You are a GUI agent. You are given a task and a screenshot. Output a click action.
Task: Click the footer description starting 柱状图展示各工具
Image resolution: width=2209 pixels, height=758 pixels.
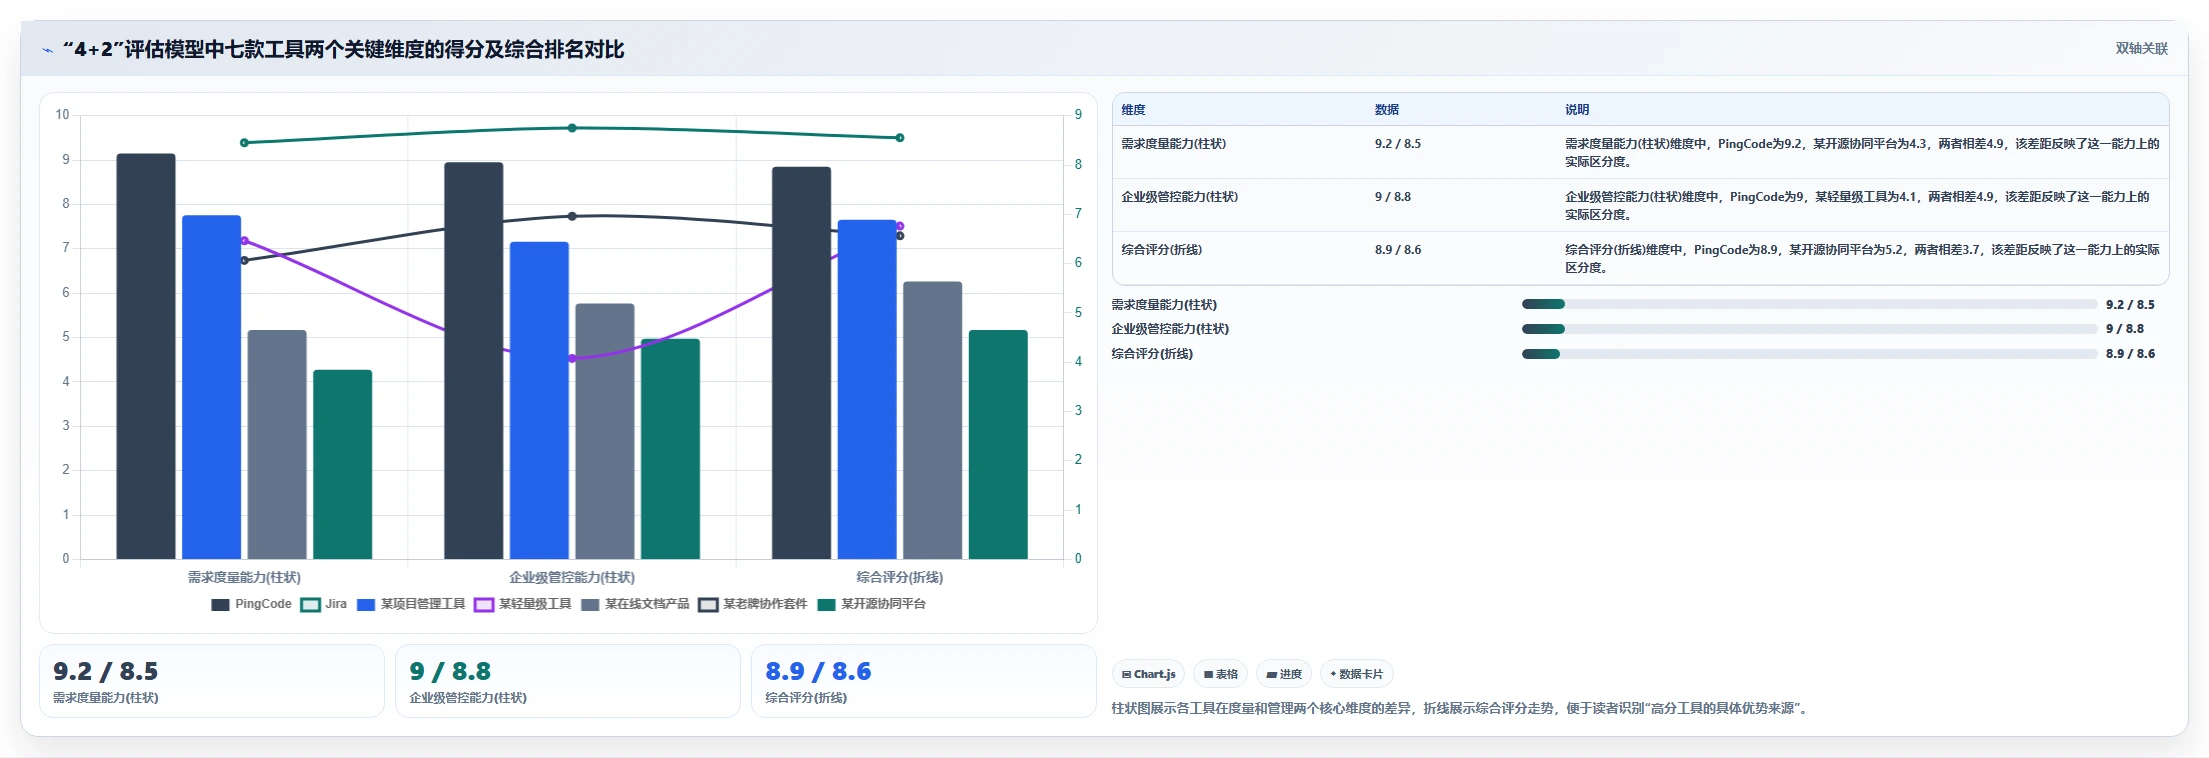1462,708
